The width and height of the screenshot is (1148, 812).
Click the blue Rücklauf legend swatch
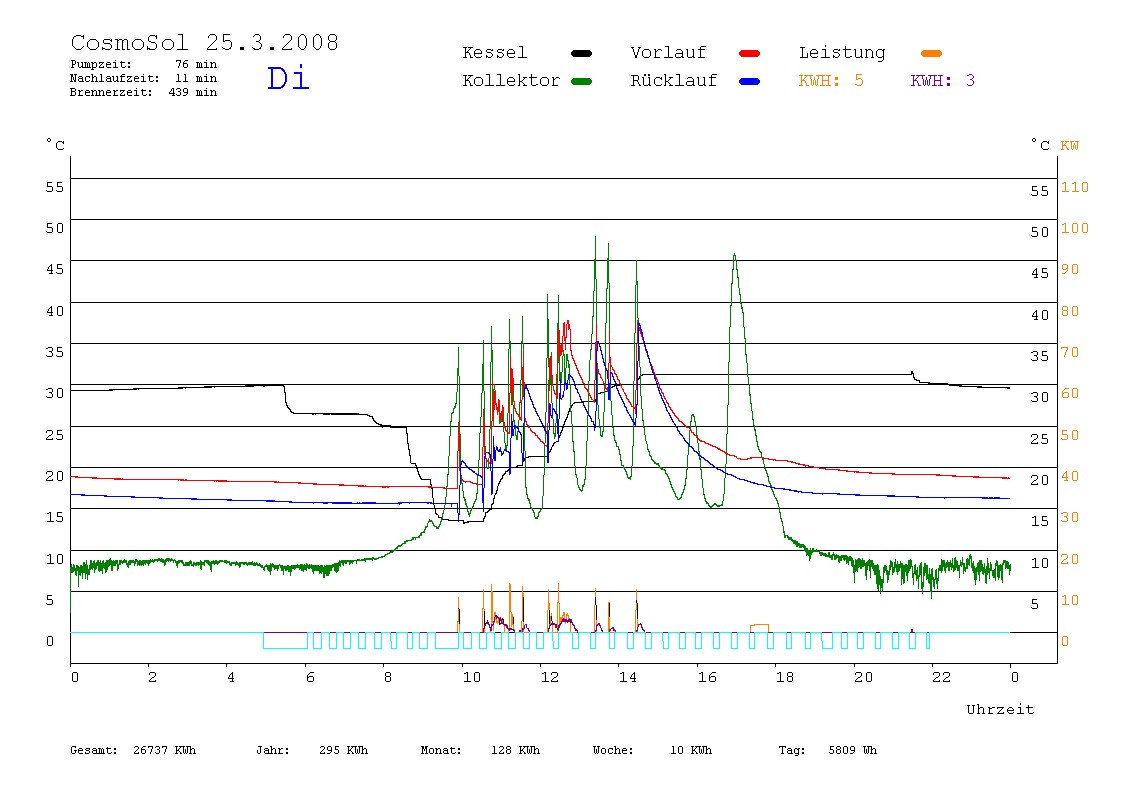coord(750,81)
